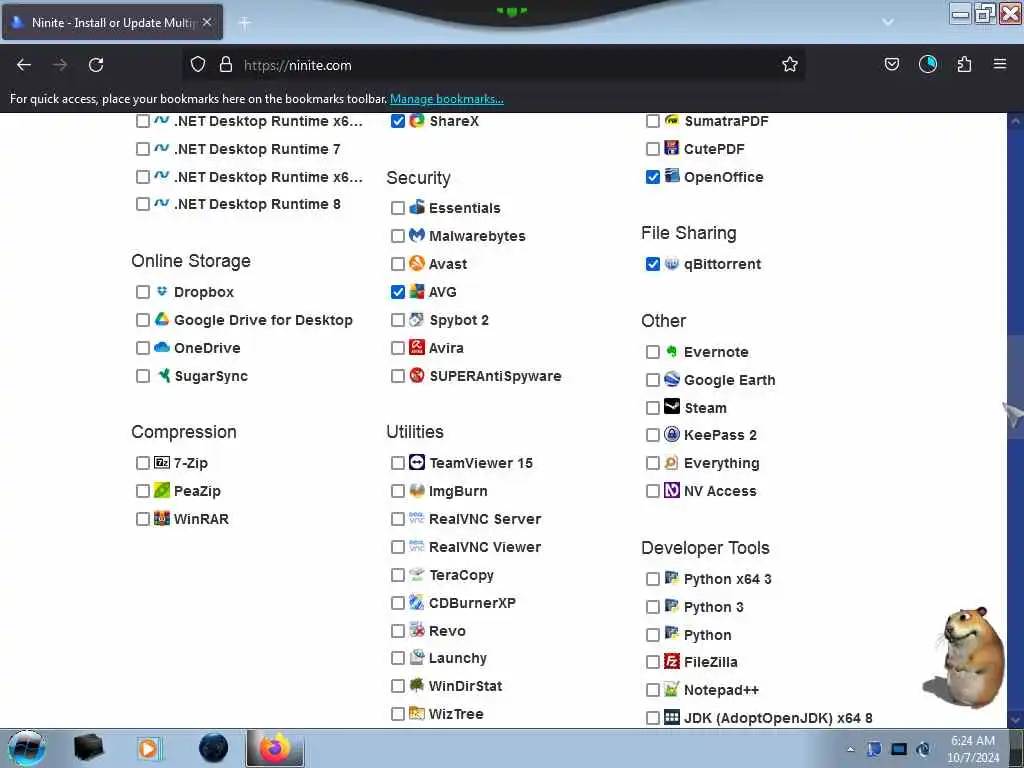Show hidden system tray icons arrow

[x=850, y=749]
